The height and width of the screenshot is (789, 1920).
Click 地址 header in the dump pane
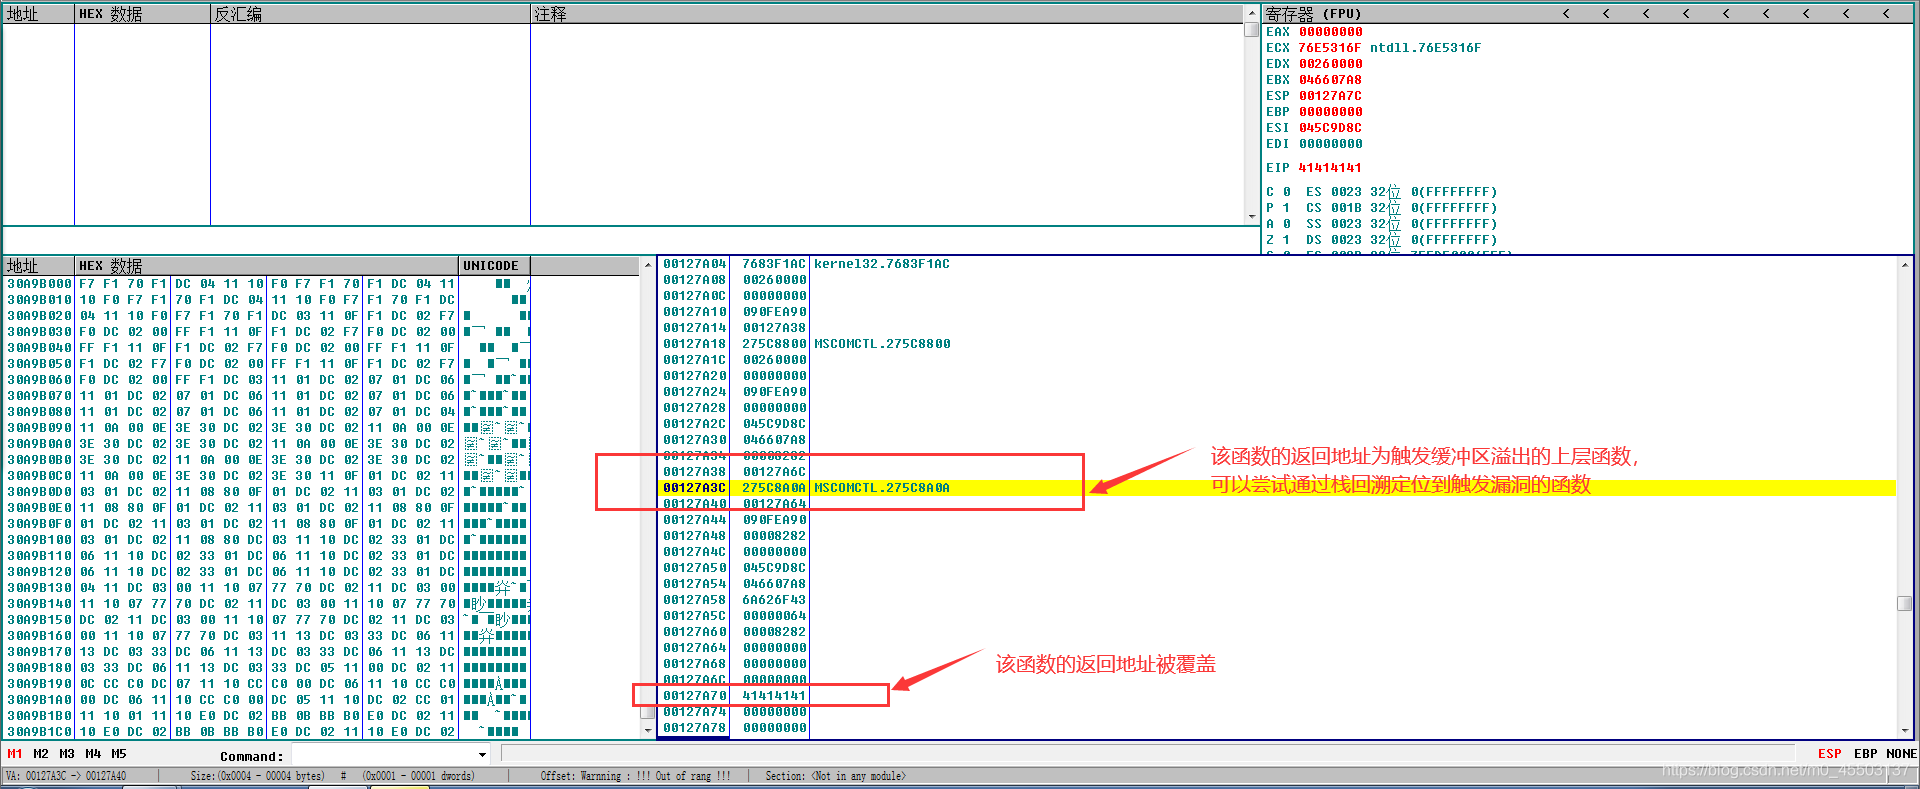click(39, 266)
